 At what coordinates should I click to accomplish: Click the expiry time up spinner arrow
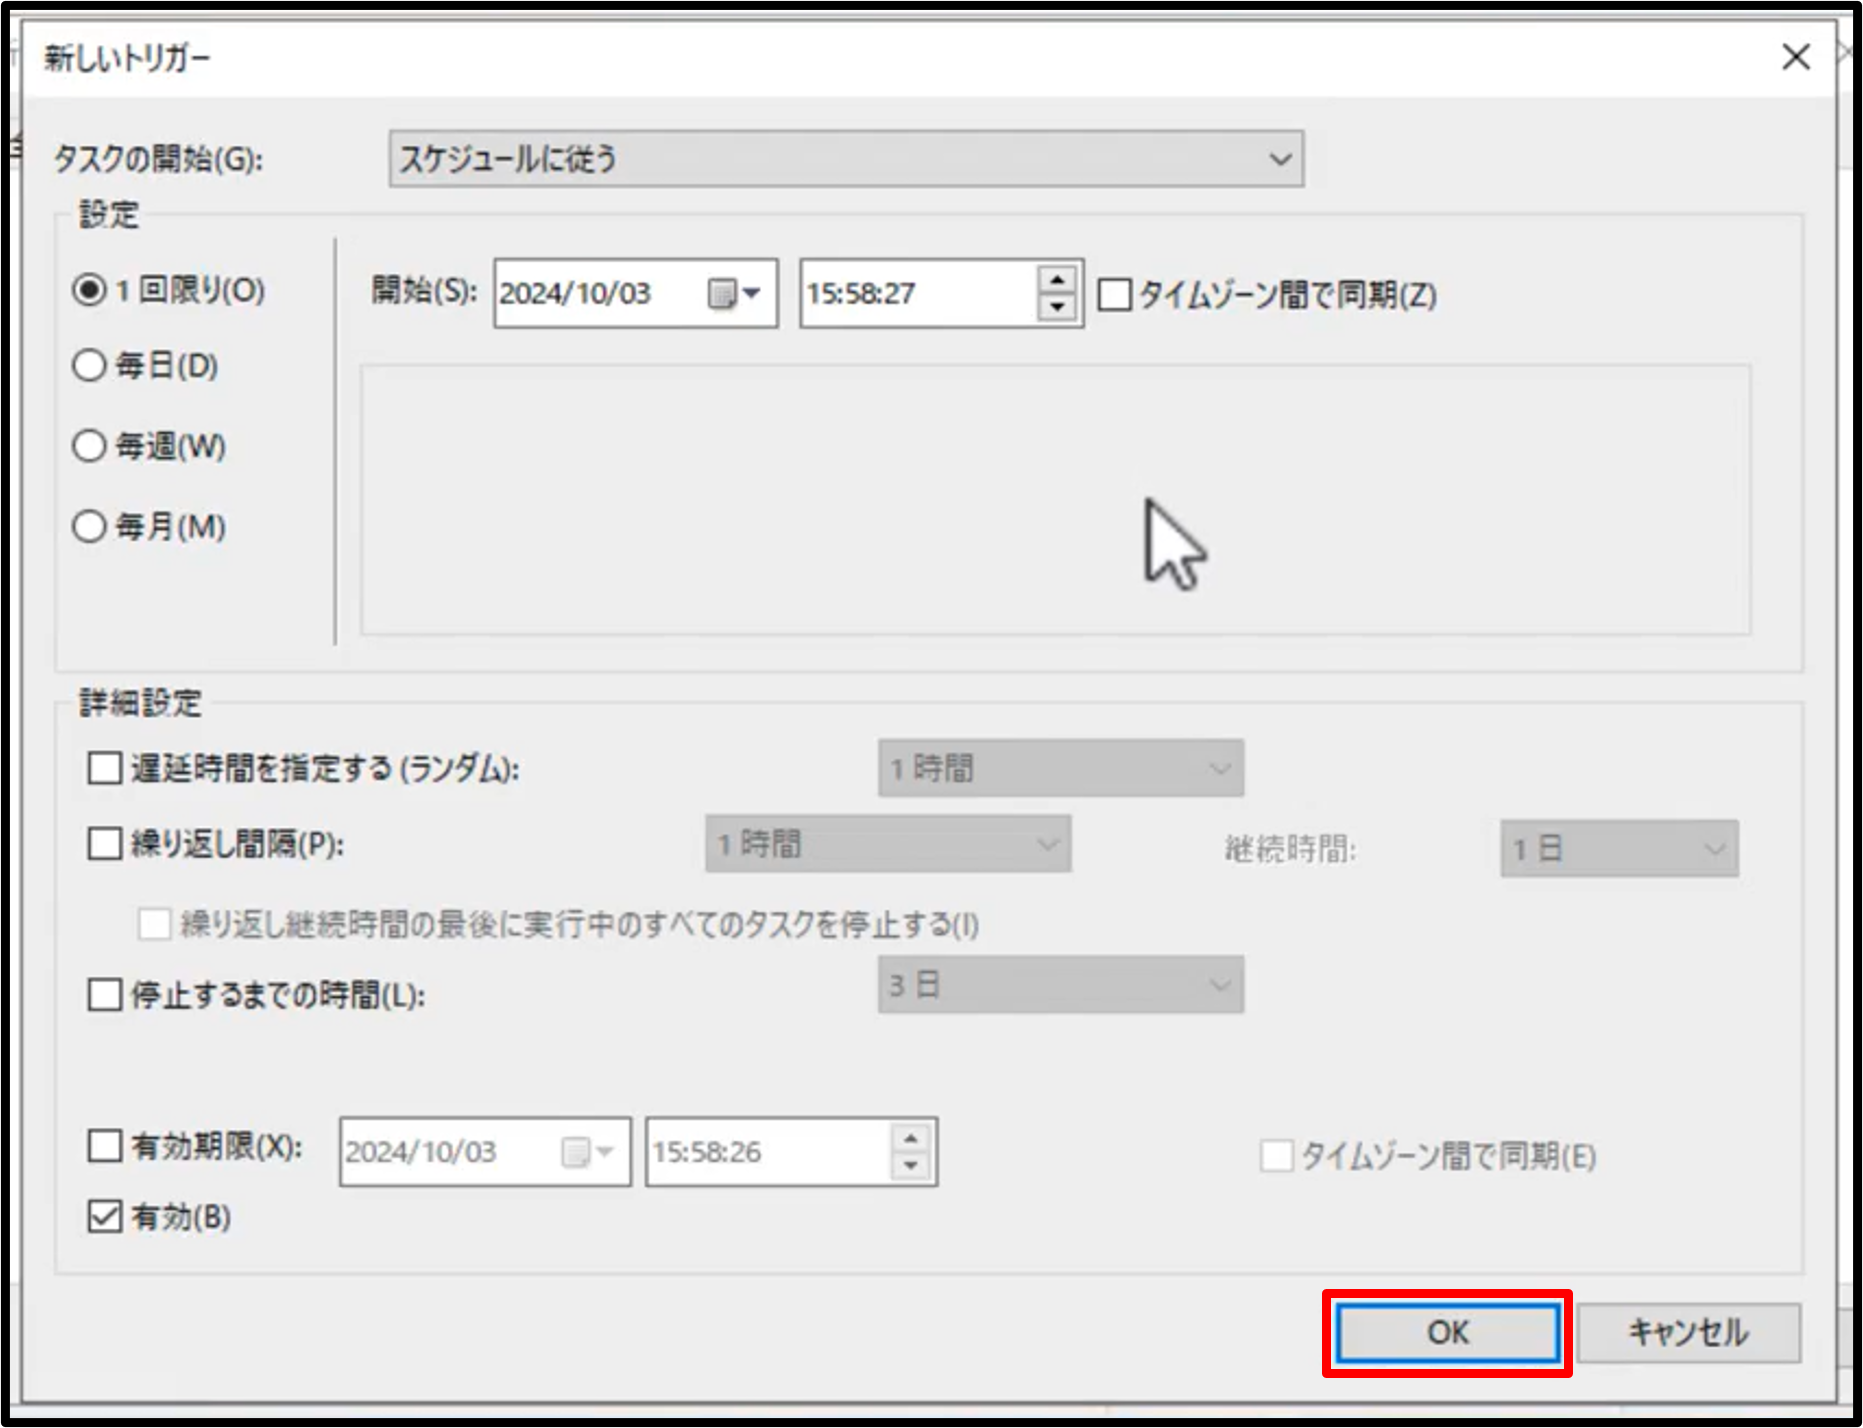[911, 1139]
